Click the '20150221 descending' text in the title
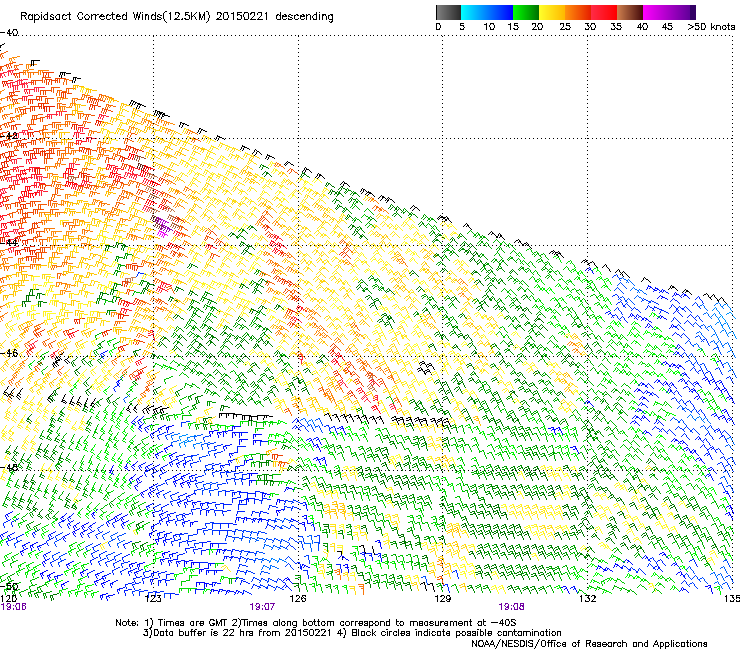 click(275, 17)
